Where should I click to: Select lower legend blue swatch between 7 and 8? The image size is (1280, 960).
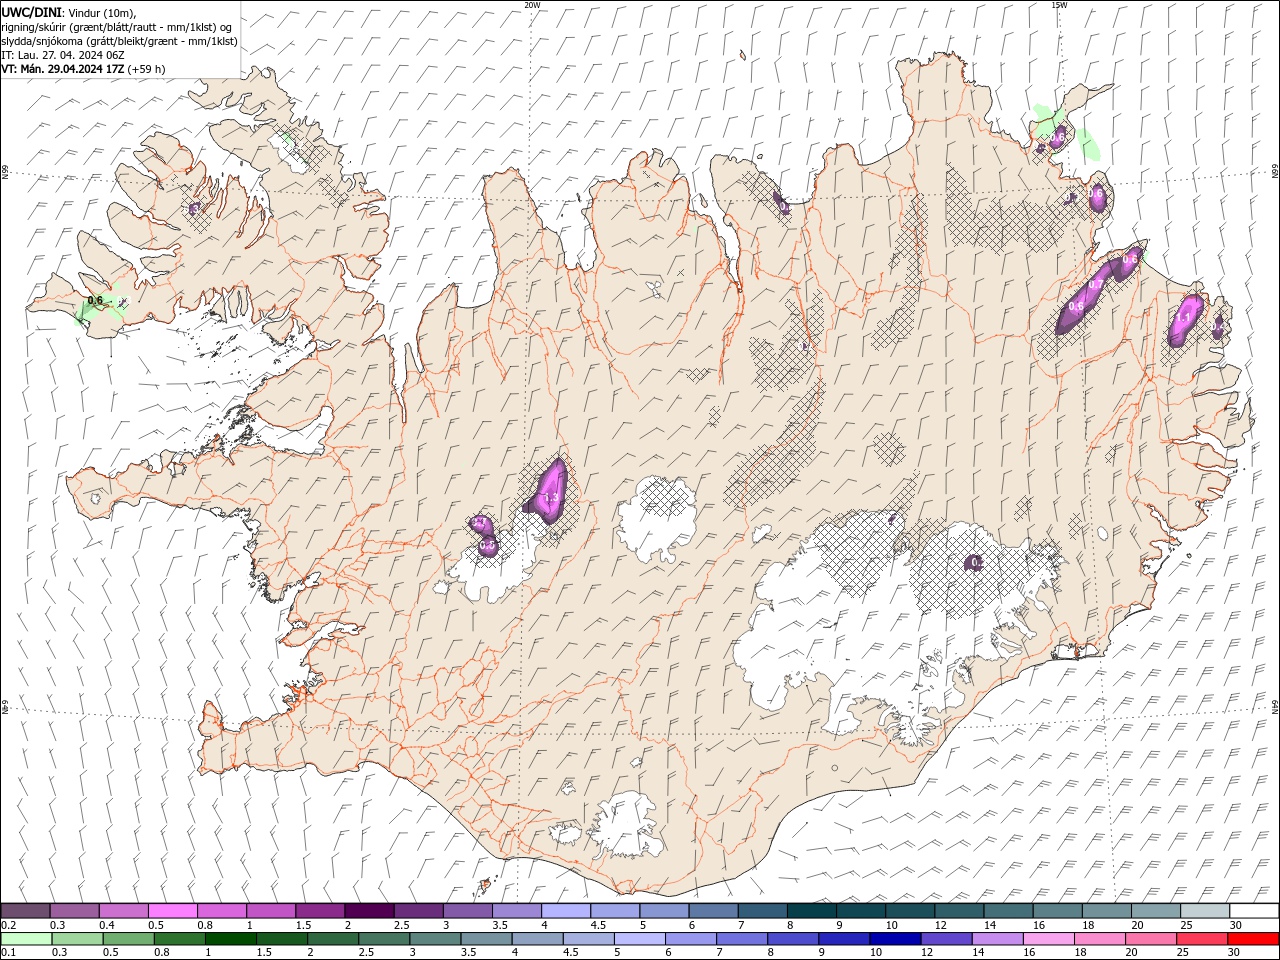742,939
